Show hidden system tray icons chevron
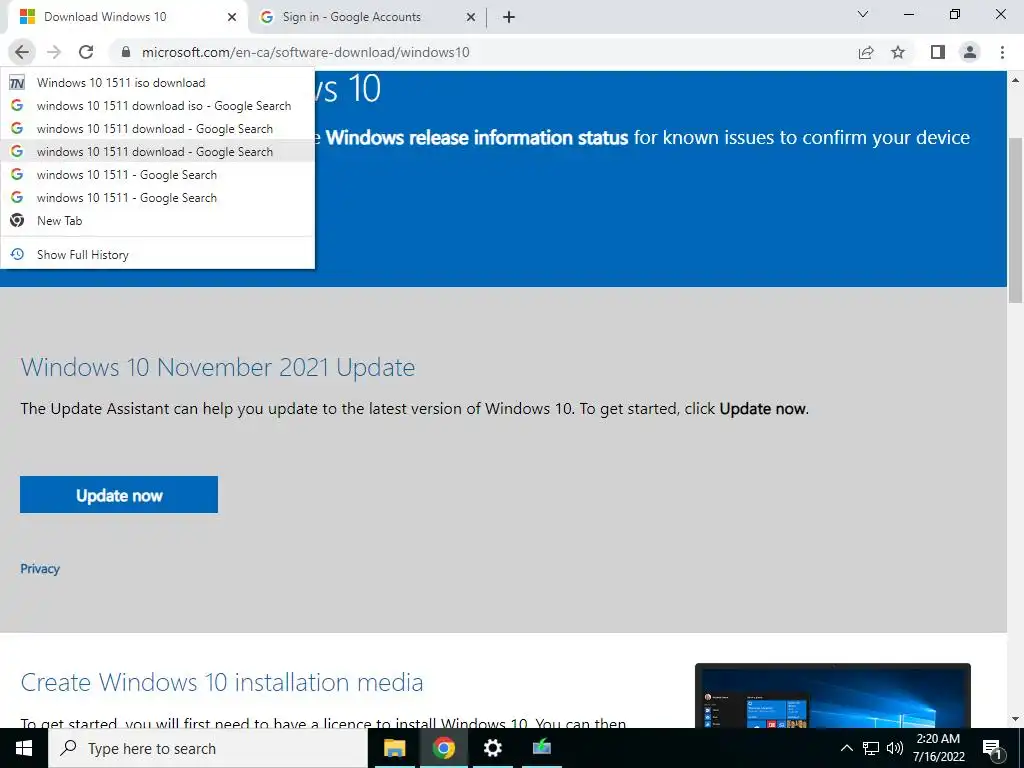This screenshot has width=1024, height=768. pyautogui.click(x=846, y=748)
